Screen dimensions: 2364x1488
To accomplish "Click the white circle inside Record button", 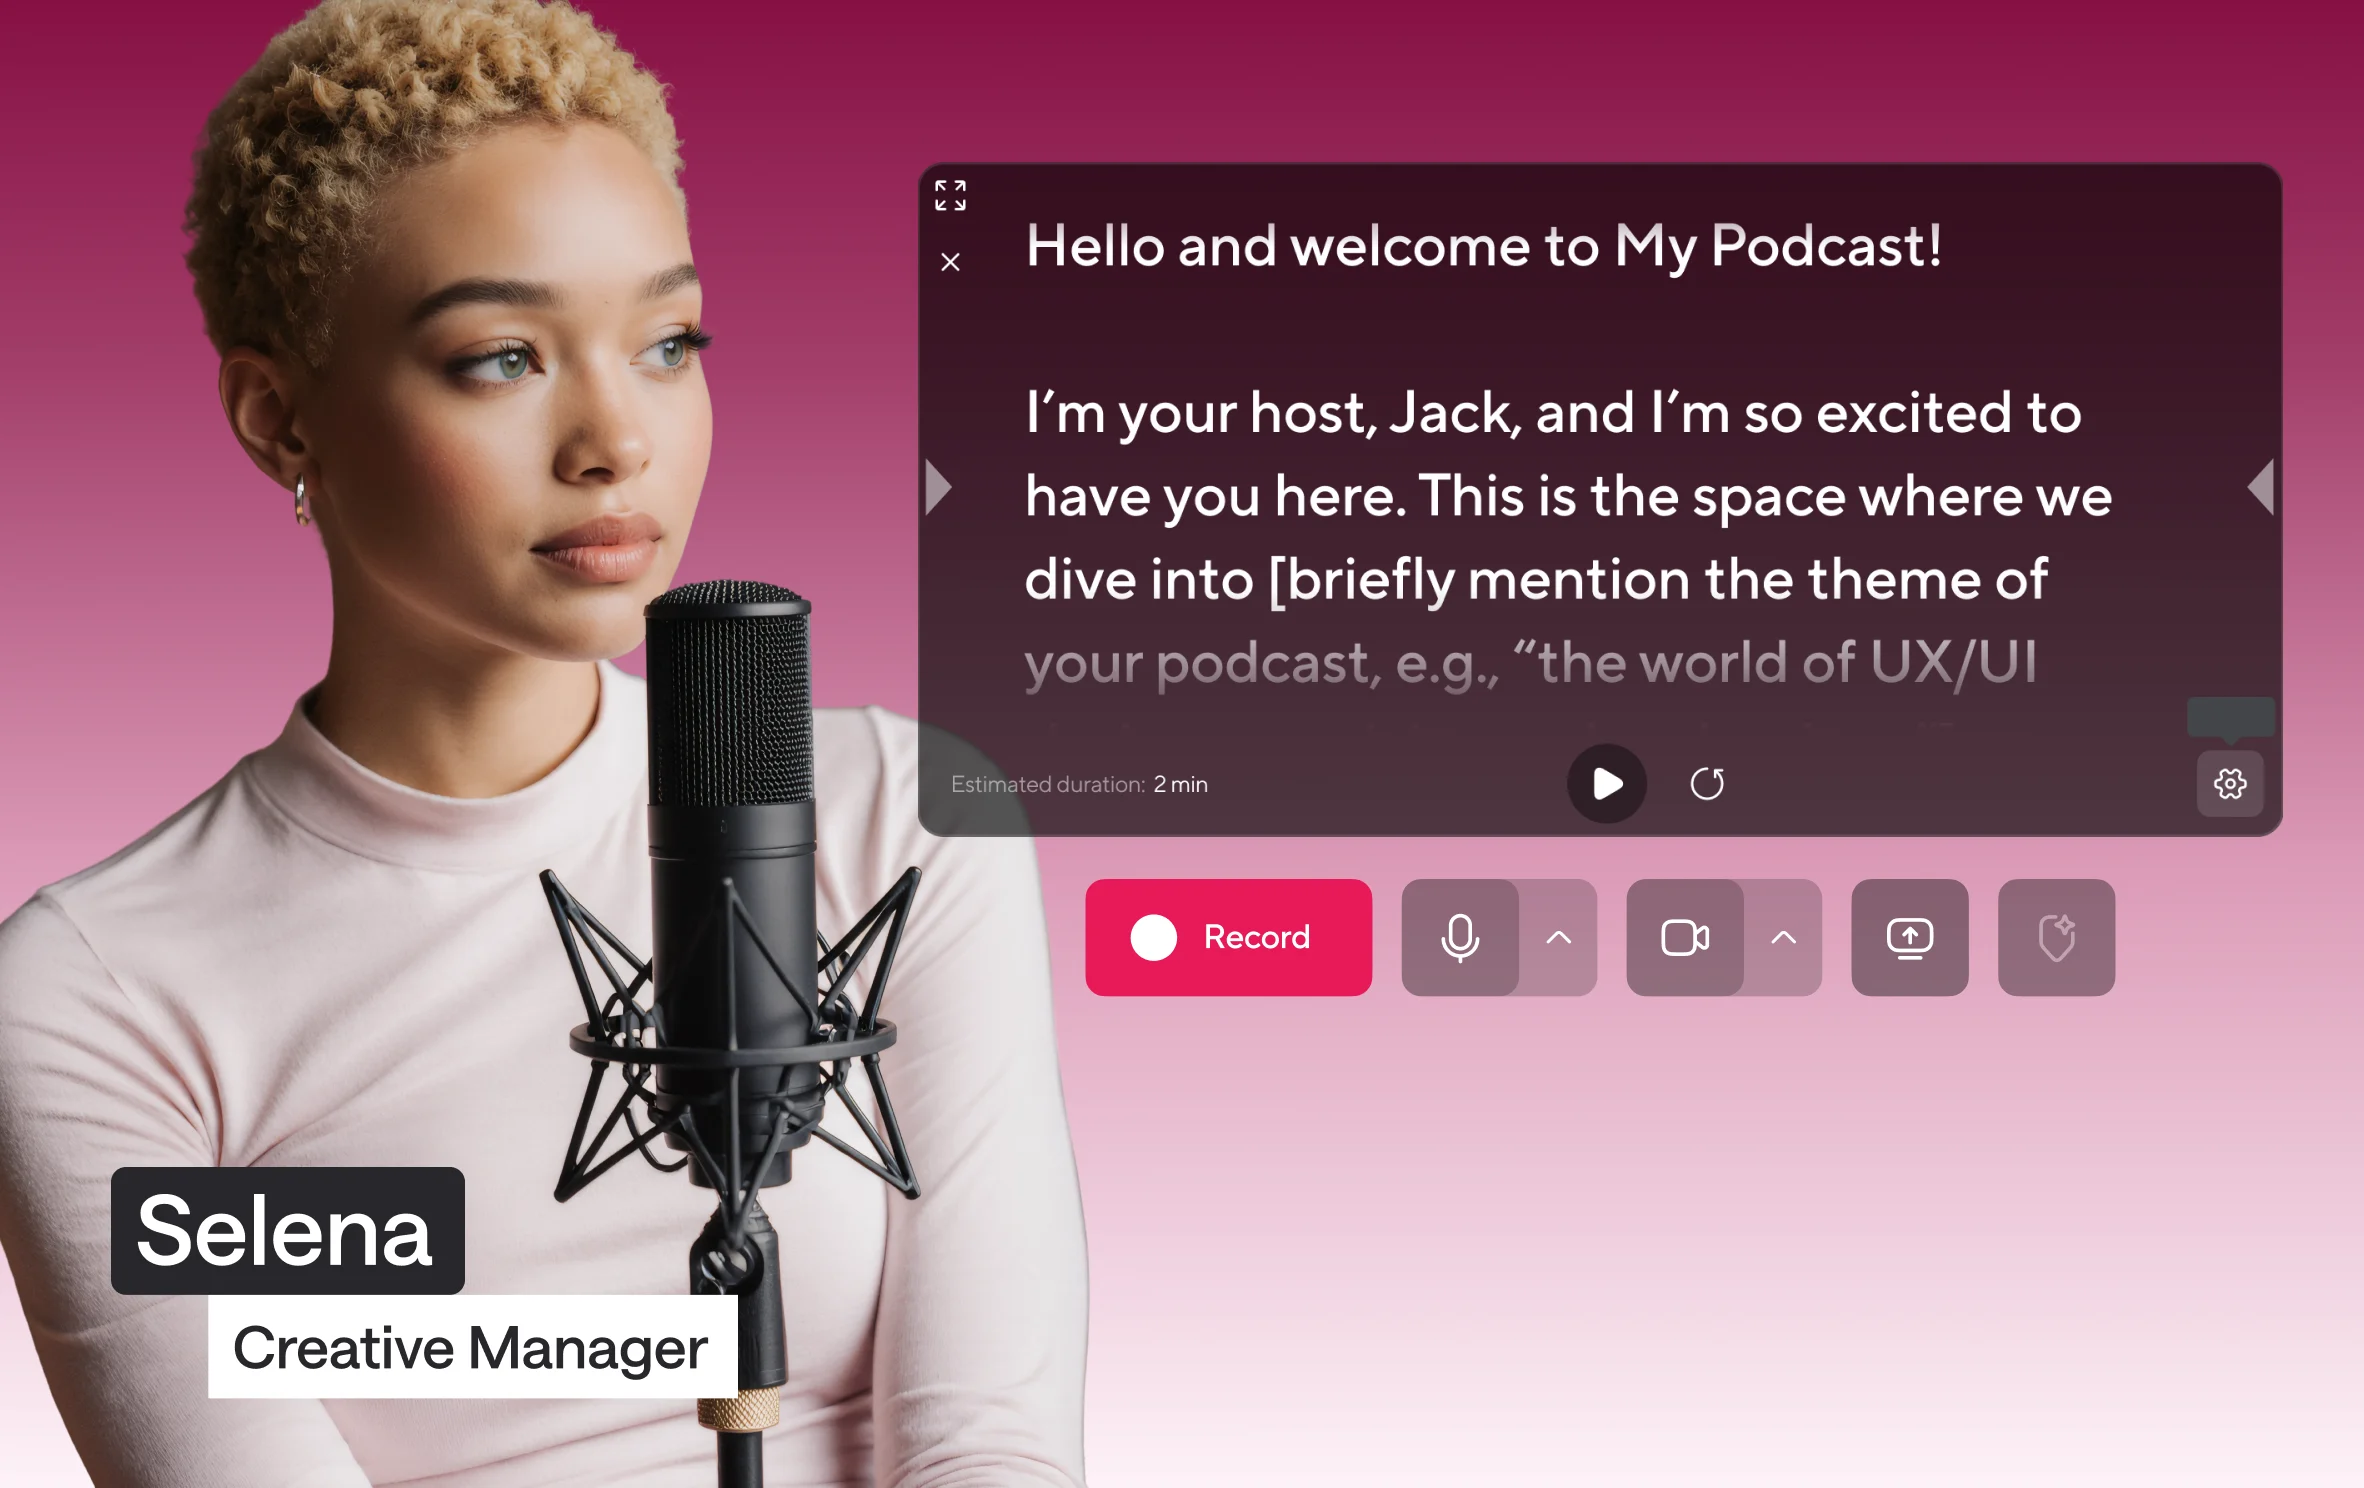I will pyautogui.click(x=1153, y=937).
